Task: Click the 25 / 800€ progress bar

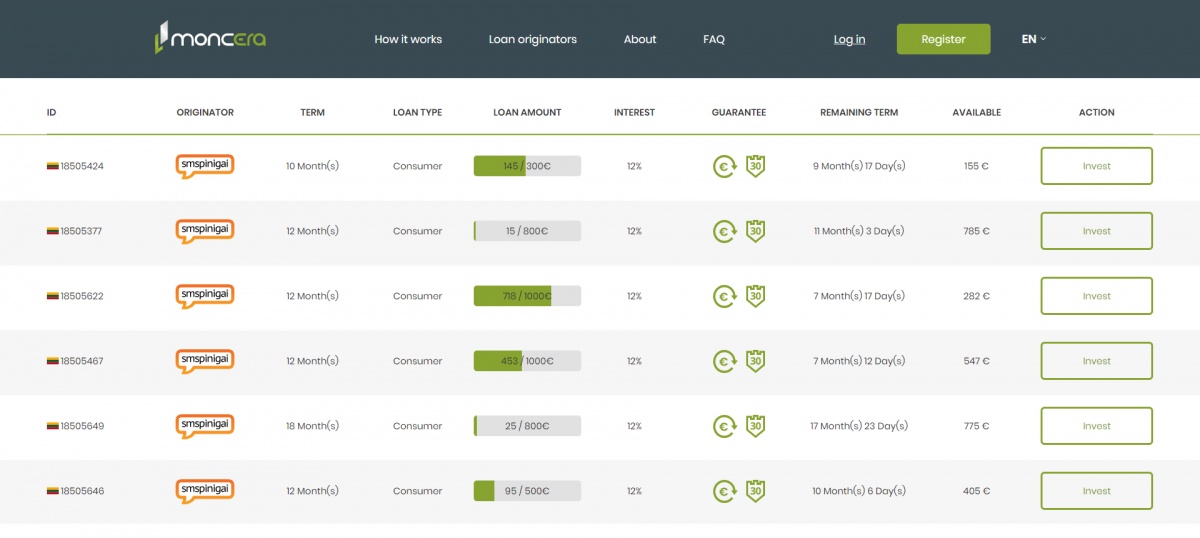Action: tap(527, 426)
